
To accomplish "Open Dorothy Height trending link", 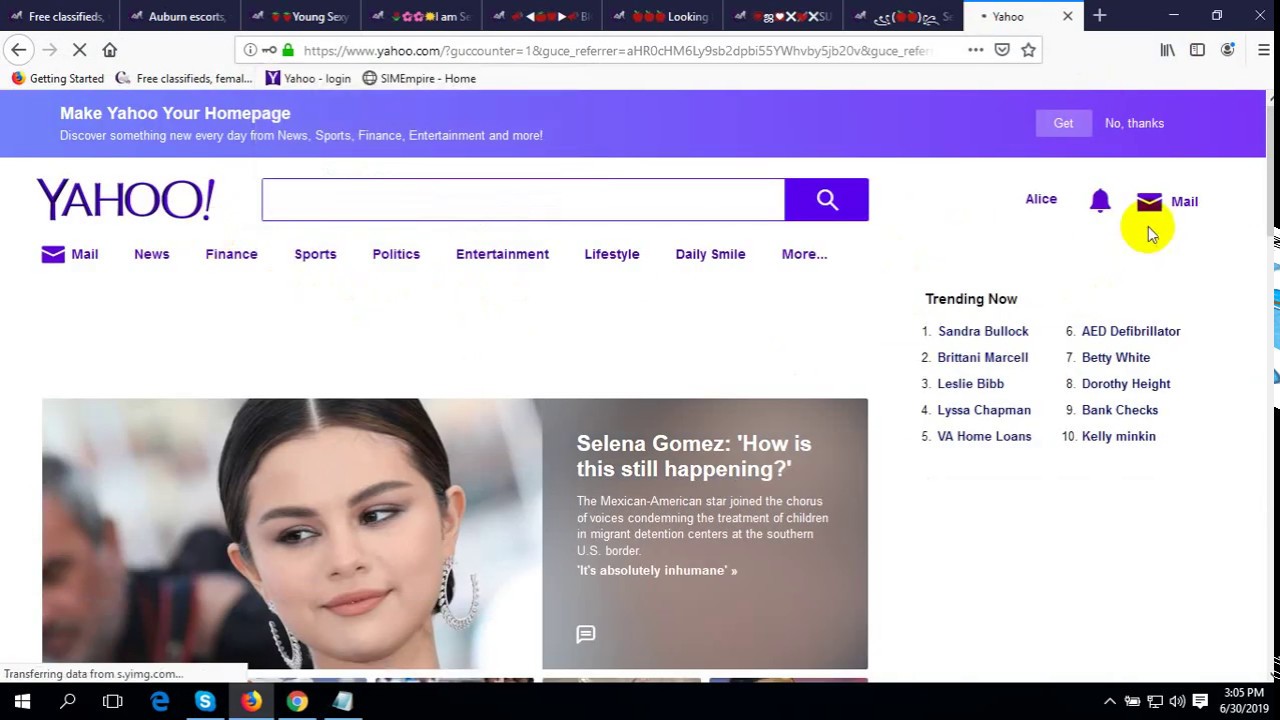I will (x=1126, y=384).
